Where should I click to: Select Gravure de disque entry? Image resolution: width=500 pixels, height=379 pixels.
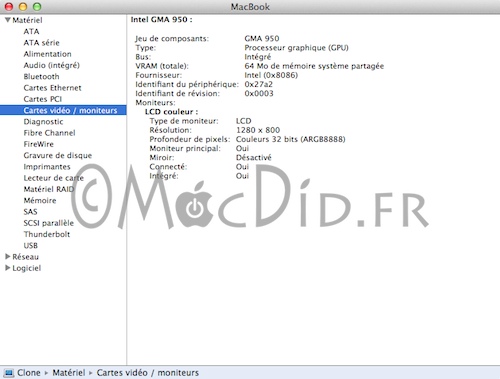(x=58, y=155)
